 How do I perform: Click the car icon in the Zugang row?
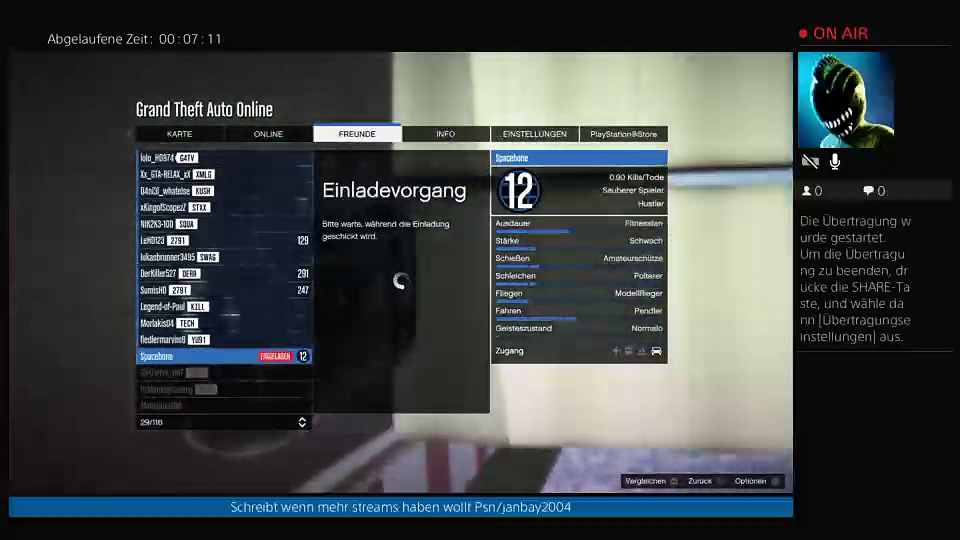pyautogui.click(x=656, y=351)
